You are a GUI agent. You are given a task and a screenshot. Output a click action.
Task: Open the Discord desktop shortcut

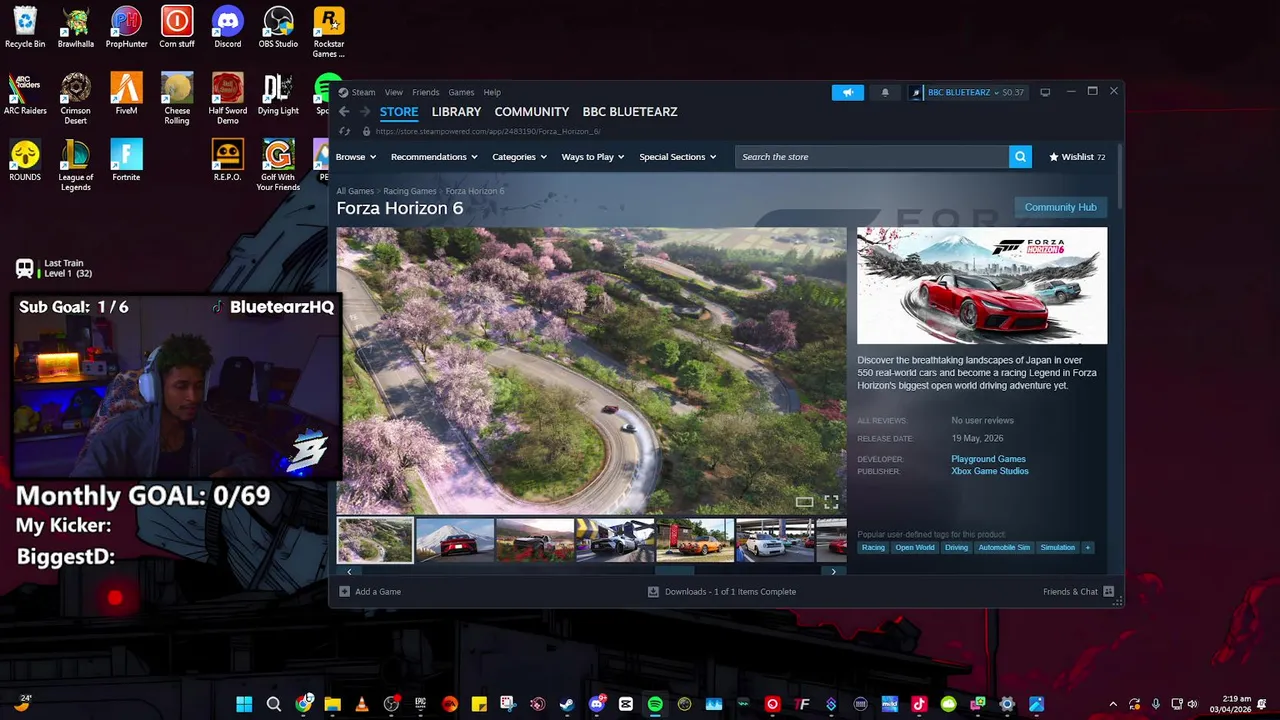(x=228, y=28)
